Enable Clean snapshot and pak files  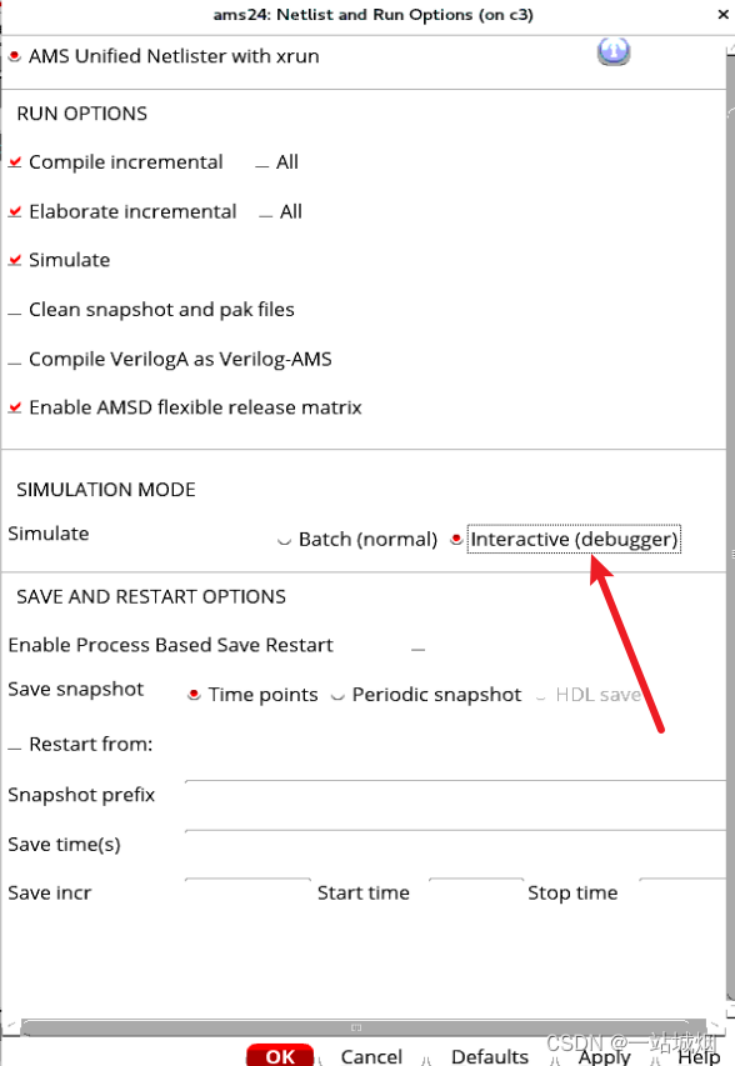[15, 311]
